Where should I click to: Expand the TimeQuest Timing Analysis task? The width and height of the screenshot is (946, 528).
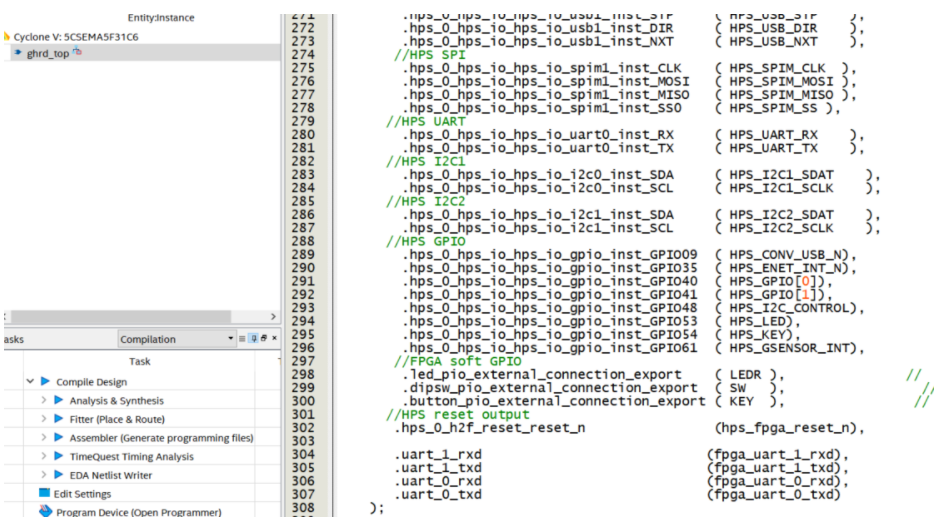click(x=43, y=456)
